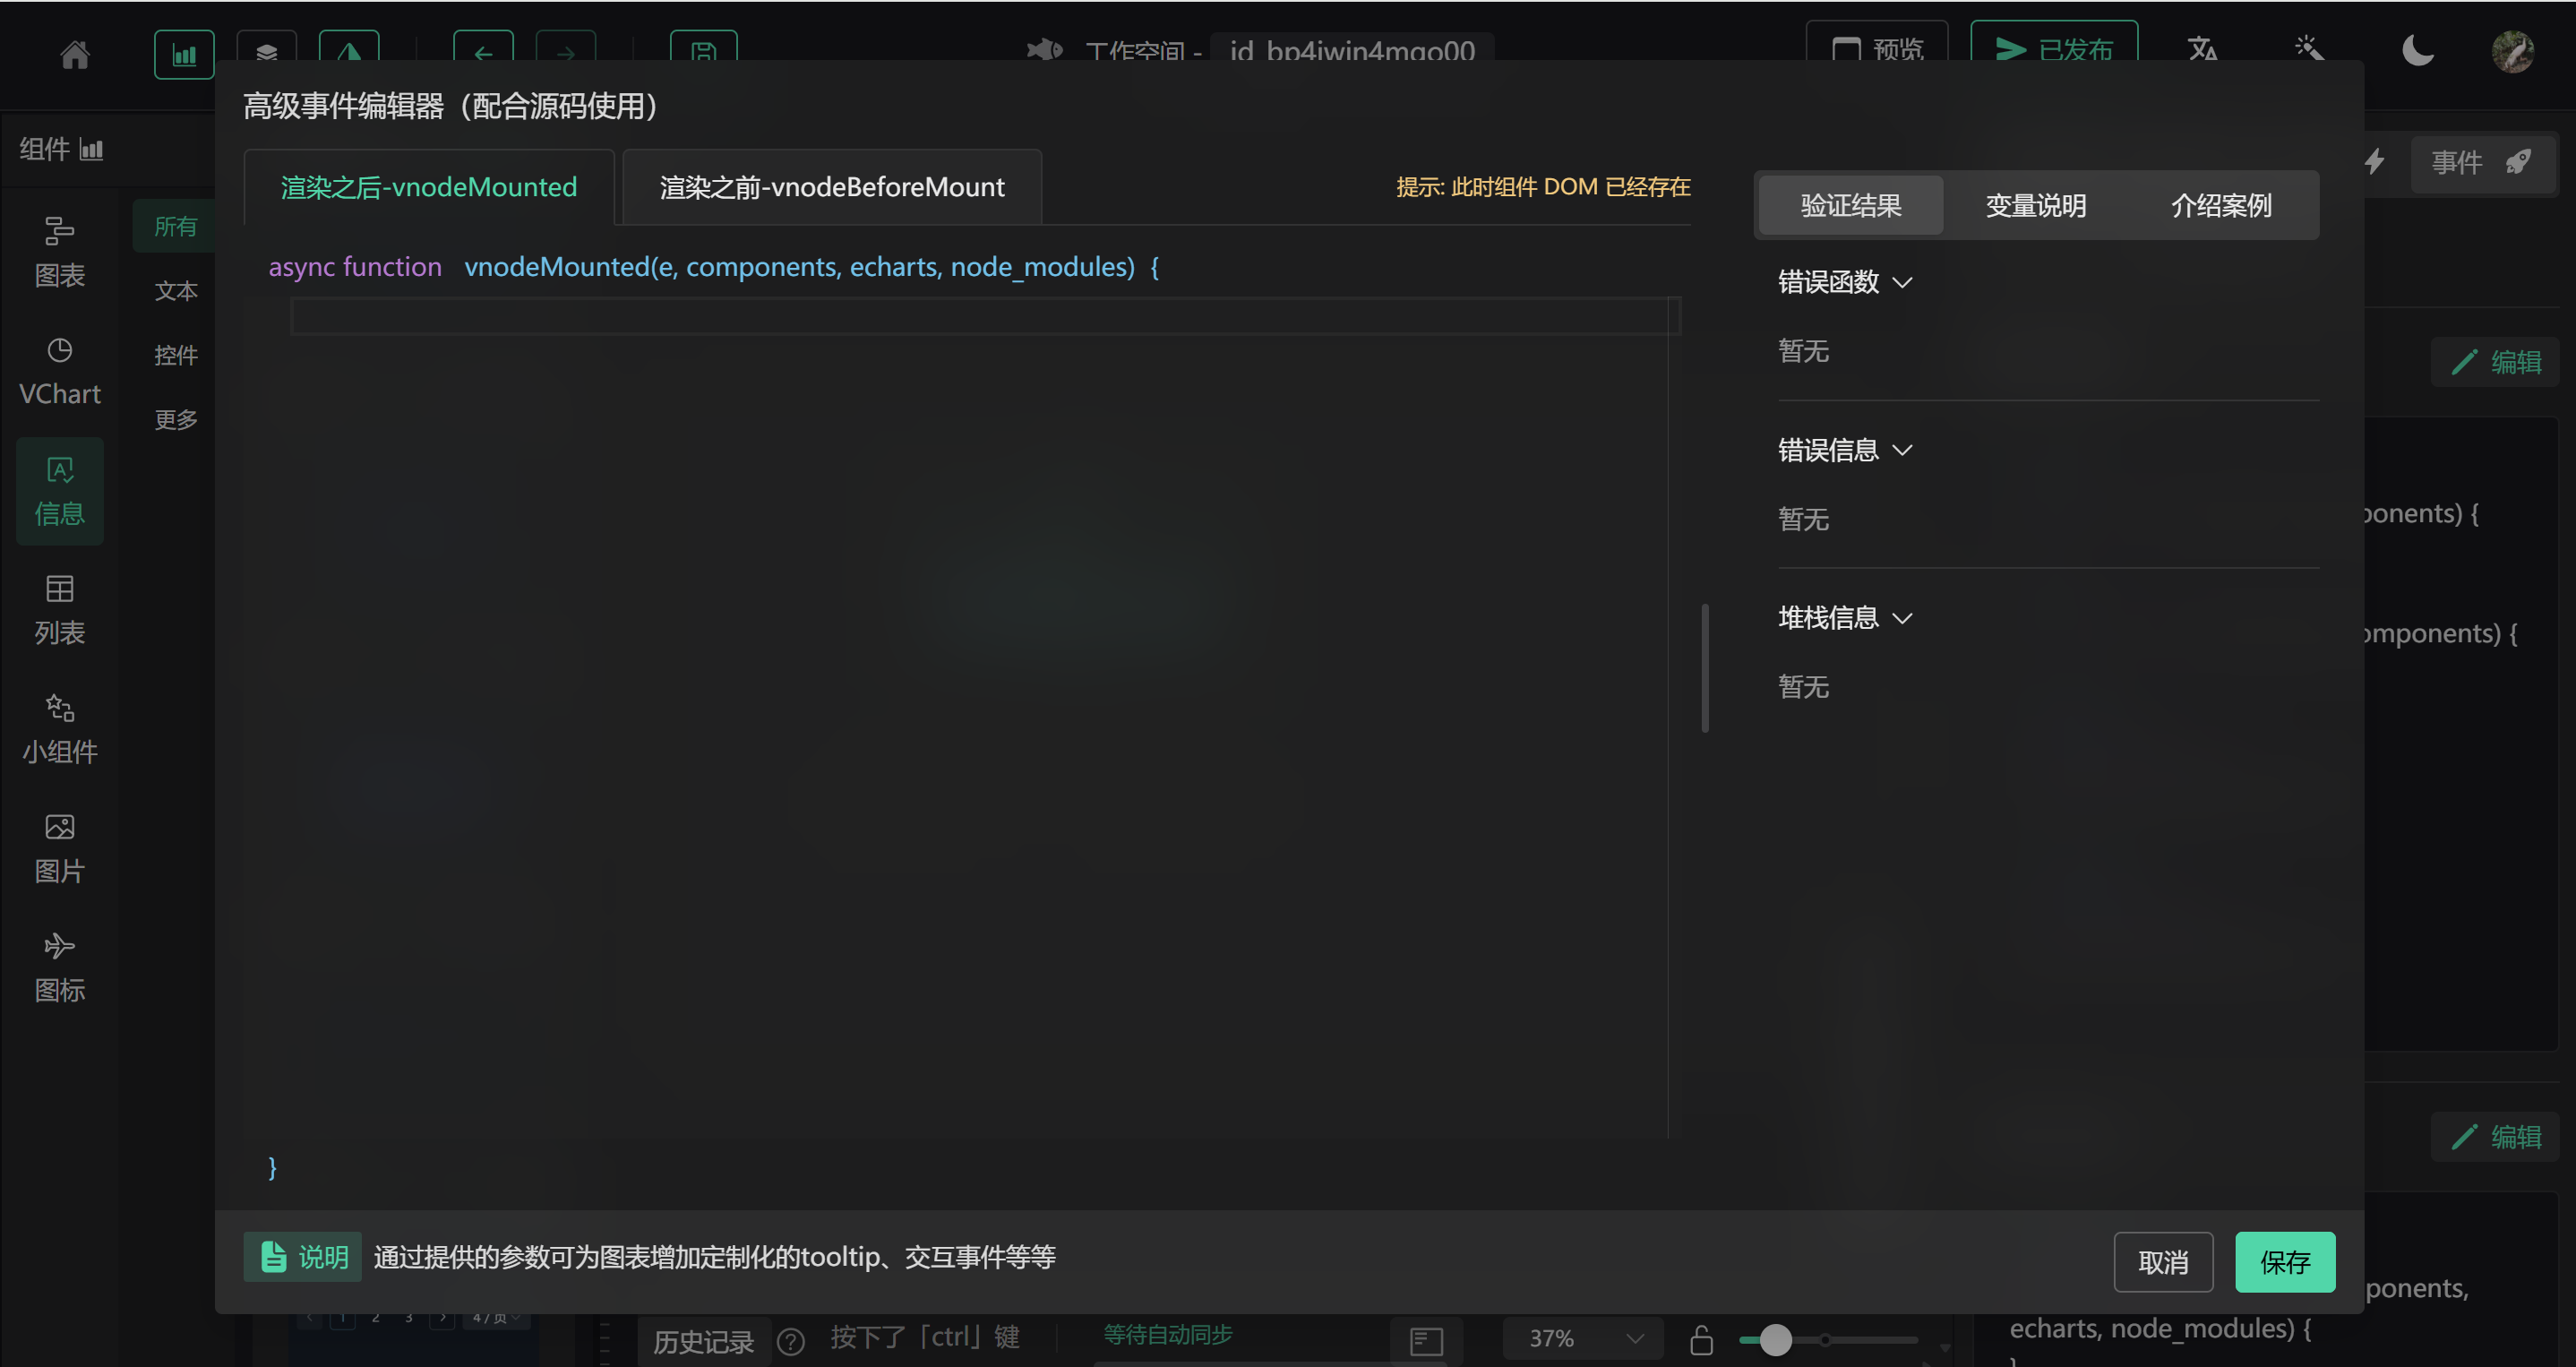This screenshot has width=2576, height=1367.
Task: Click the 保存 save button
Action: pos(2284,1262)
